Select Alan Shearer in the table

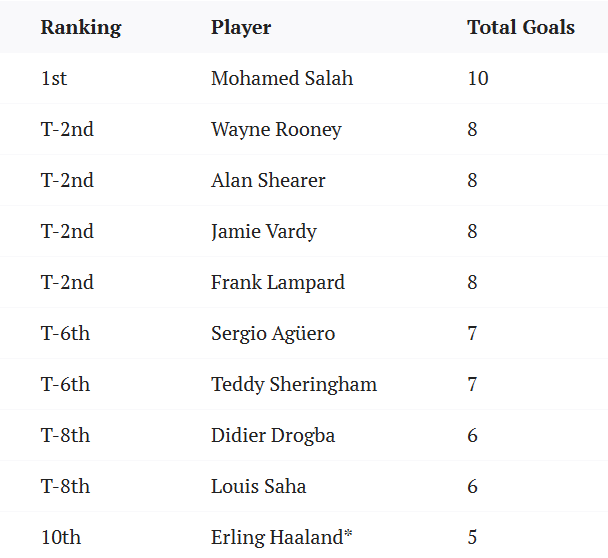pos(268,180)
